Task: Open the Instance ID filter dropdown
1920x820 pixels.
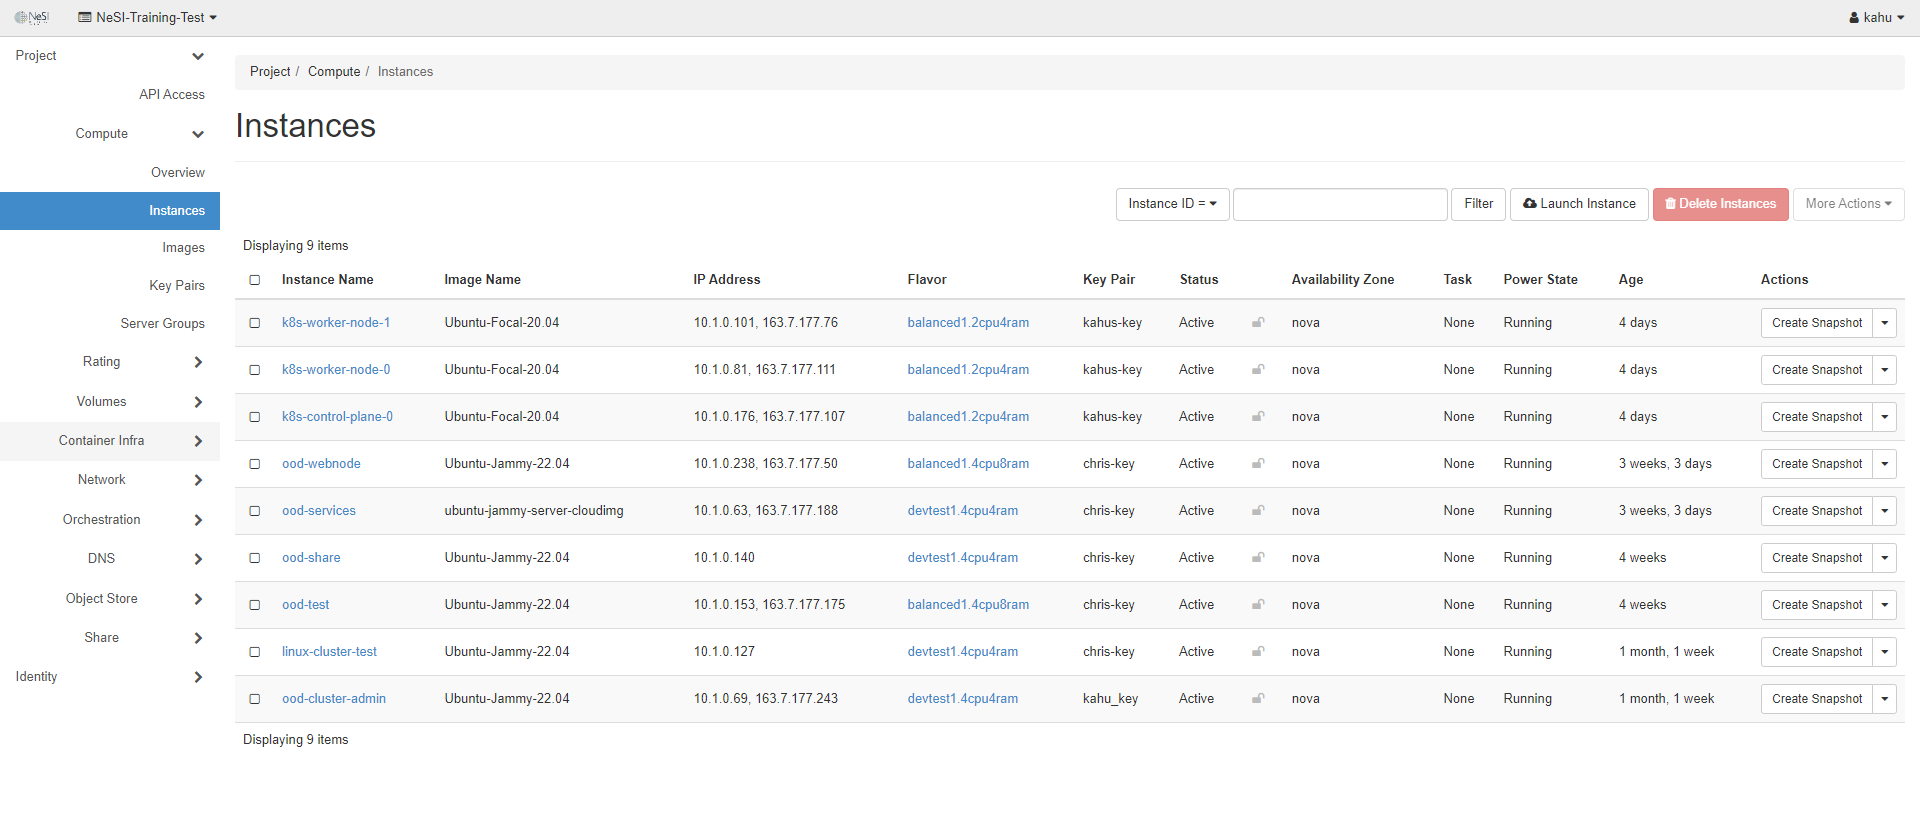Action: click(x=1172, y=204)
